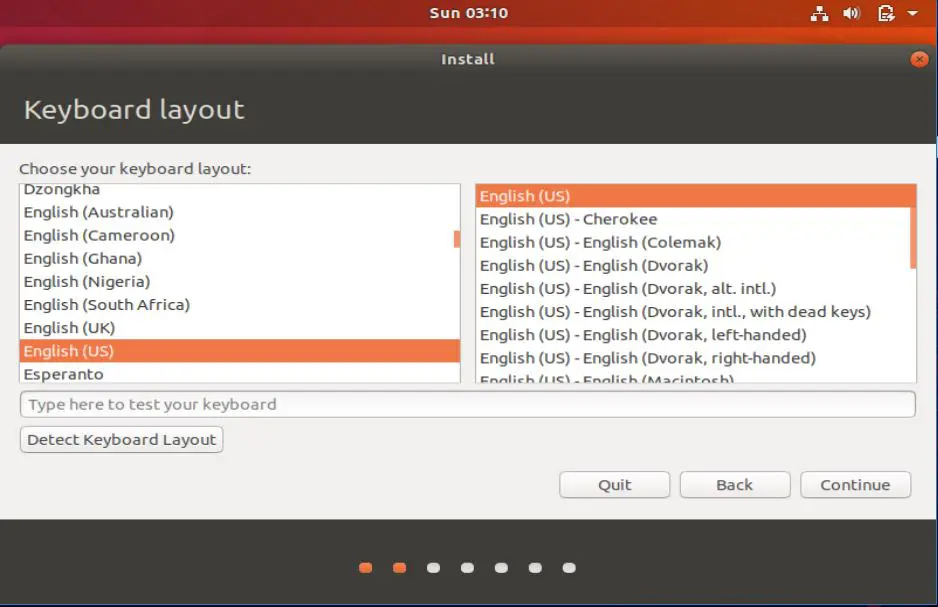Screen dimensions: 938x607
Task: Click the second progress dot indicator
Action: (x=400, y=567)
